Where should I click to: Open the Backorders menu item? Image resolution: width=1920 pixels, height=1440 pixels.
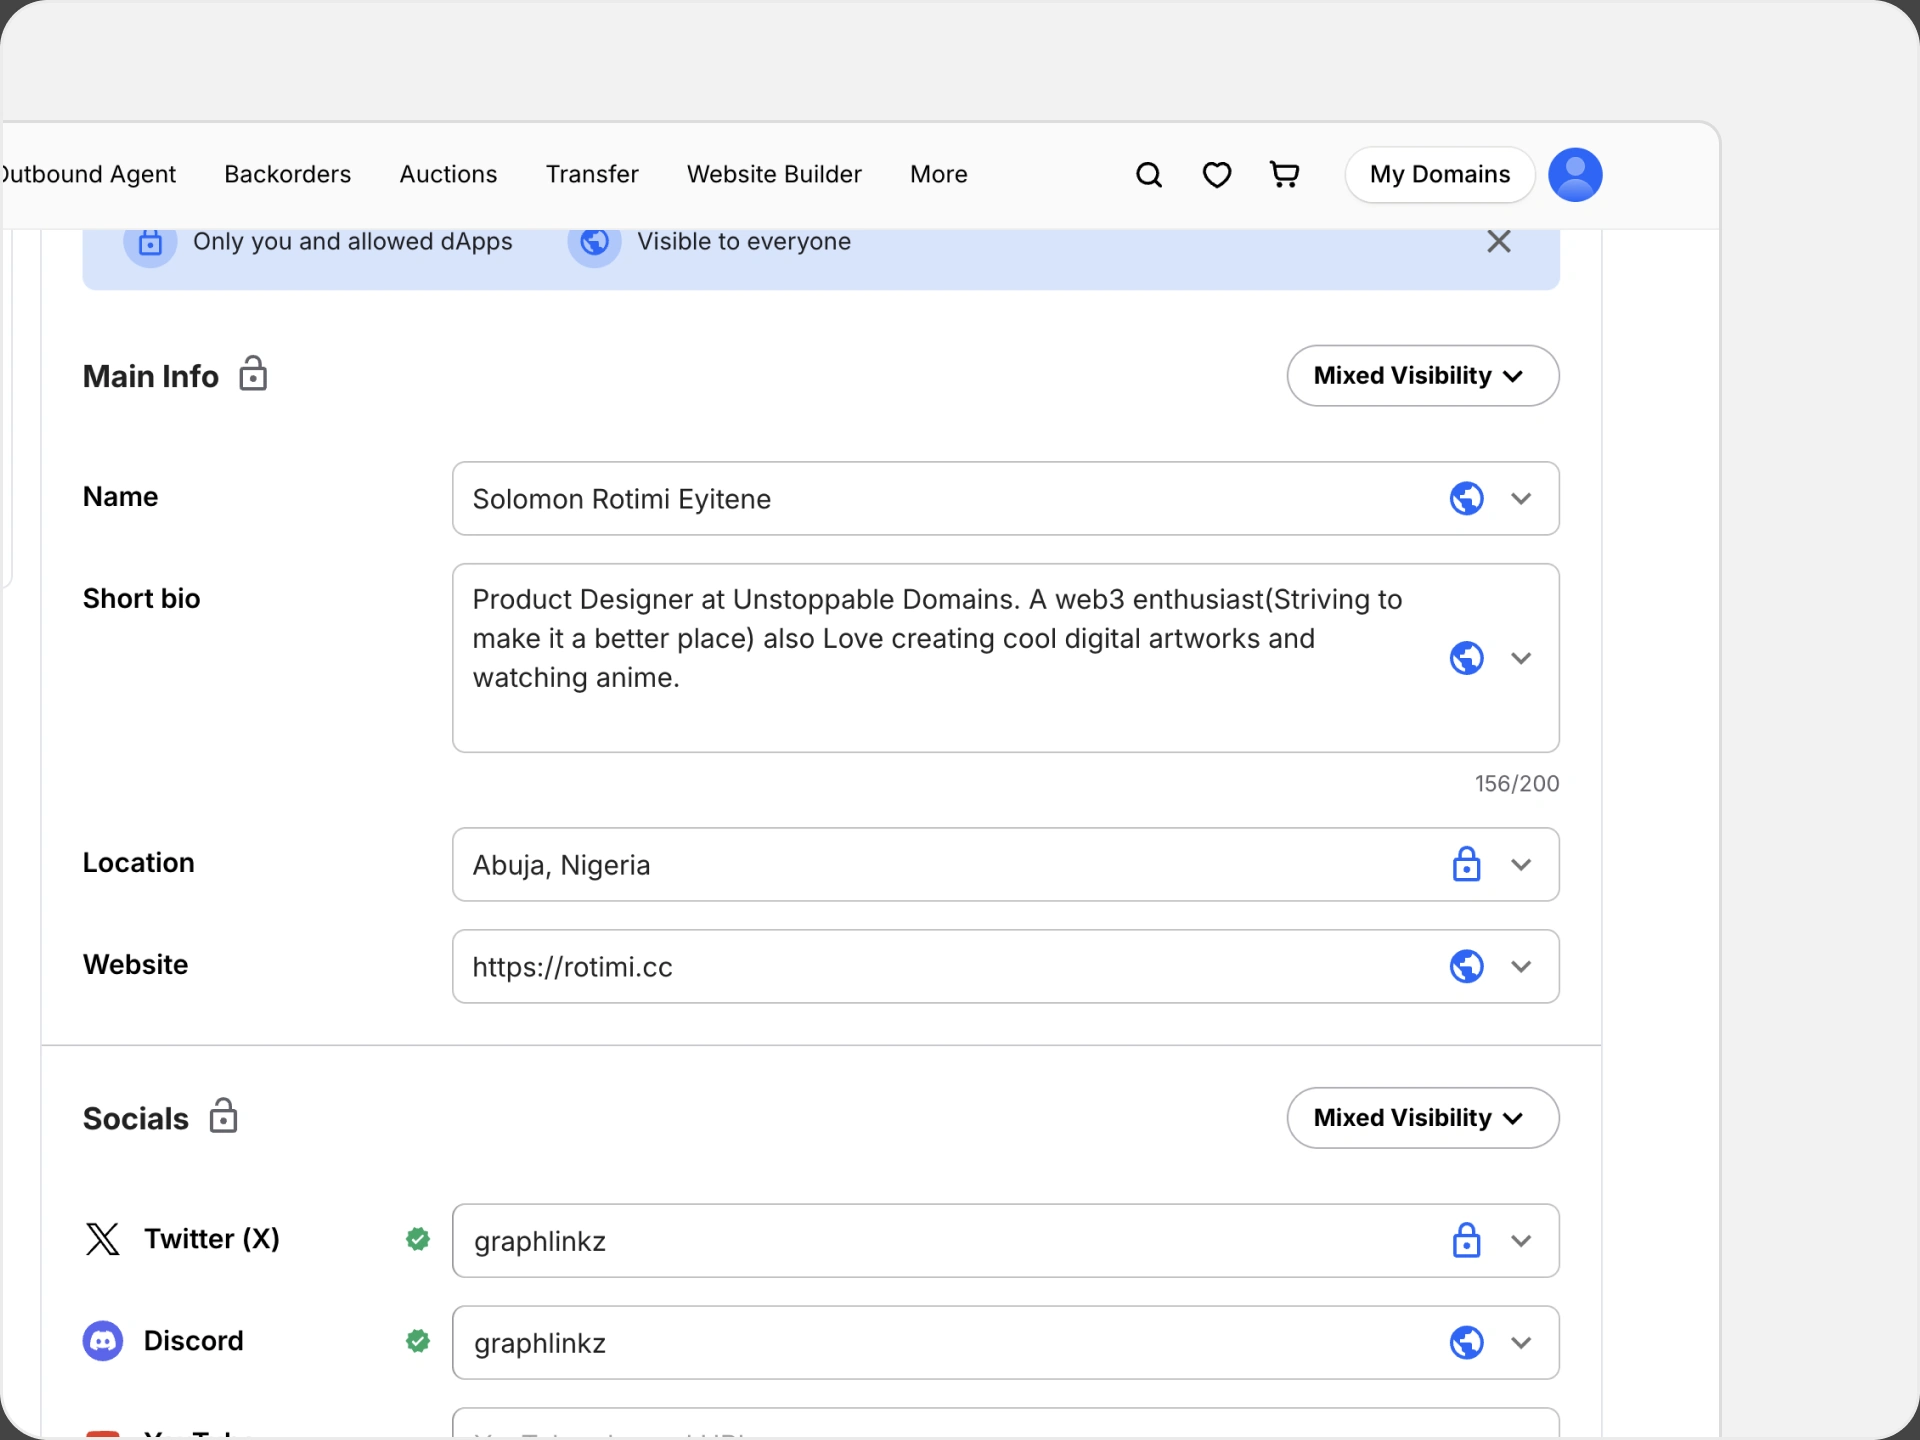tap(288, 174)
